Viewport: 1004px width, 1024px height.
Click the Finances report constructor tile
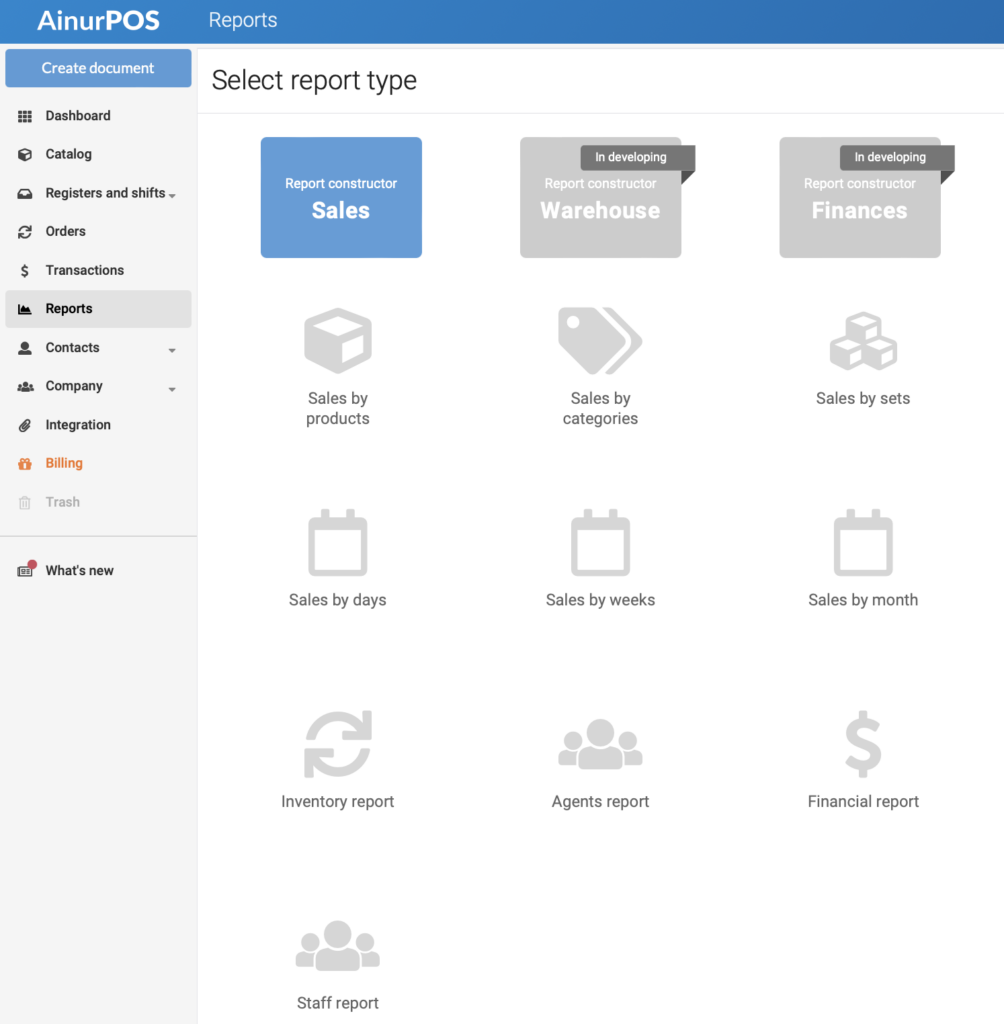pos(860,197)
